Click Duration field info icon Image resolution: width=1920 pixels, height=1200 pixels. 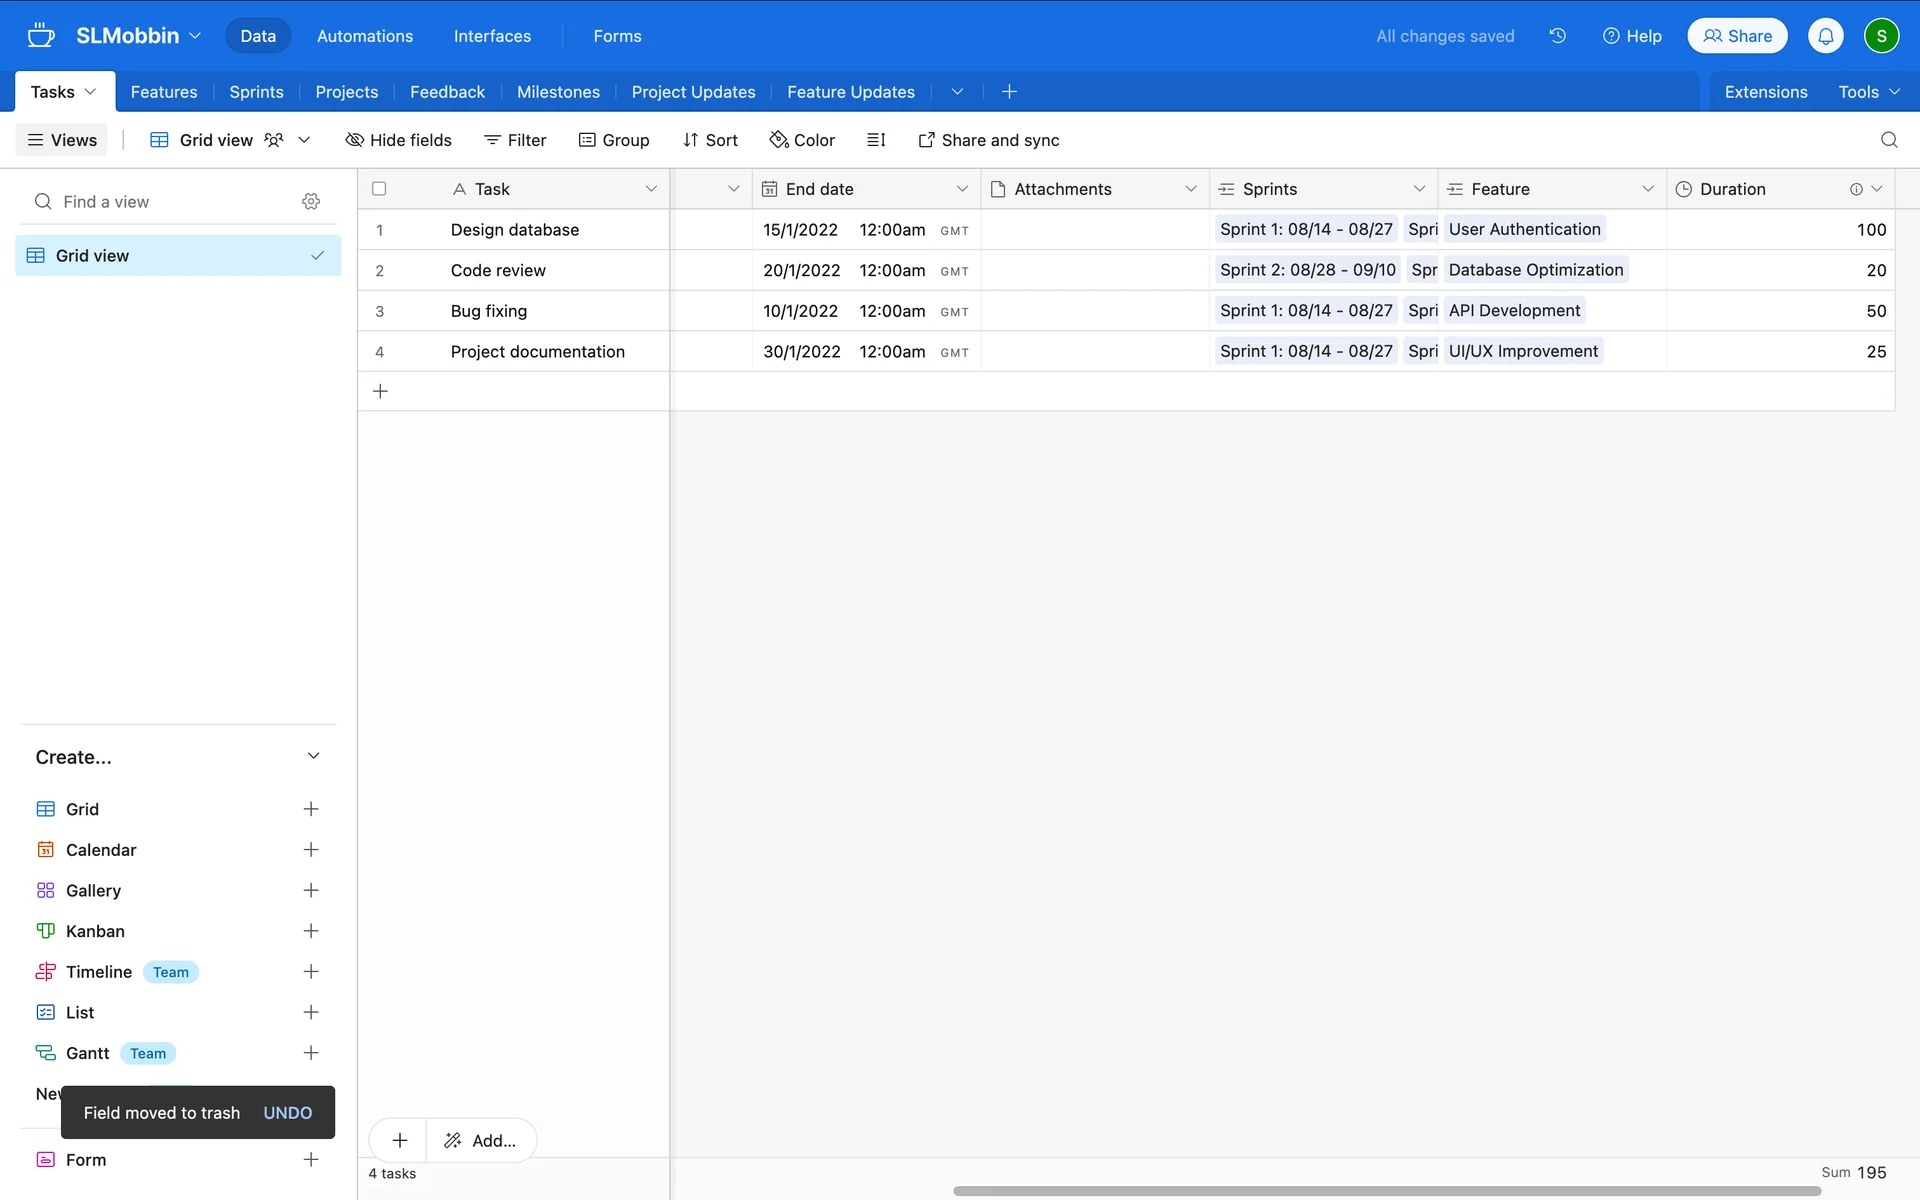tap(1856, 189)
